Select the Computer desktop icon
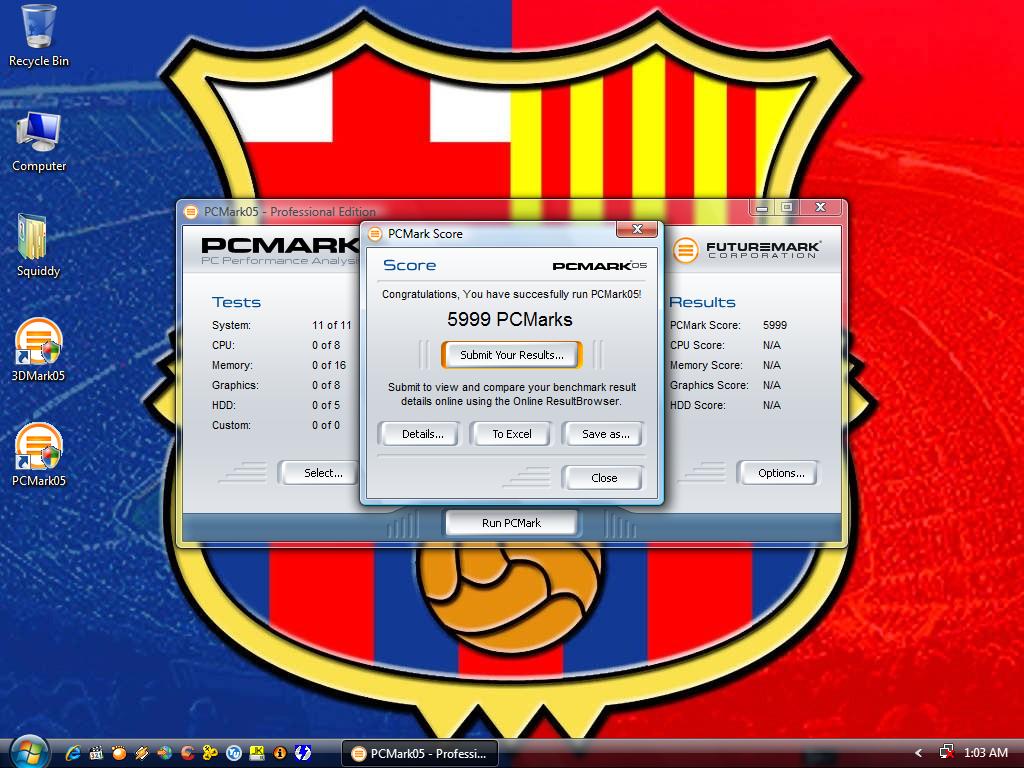This screenshot has height=768, width=1024. [x=39, y=142]
